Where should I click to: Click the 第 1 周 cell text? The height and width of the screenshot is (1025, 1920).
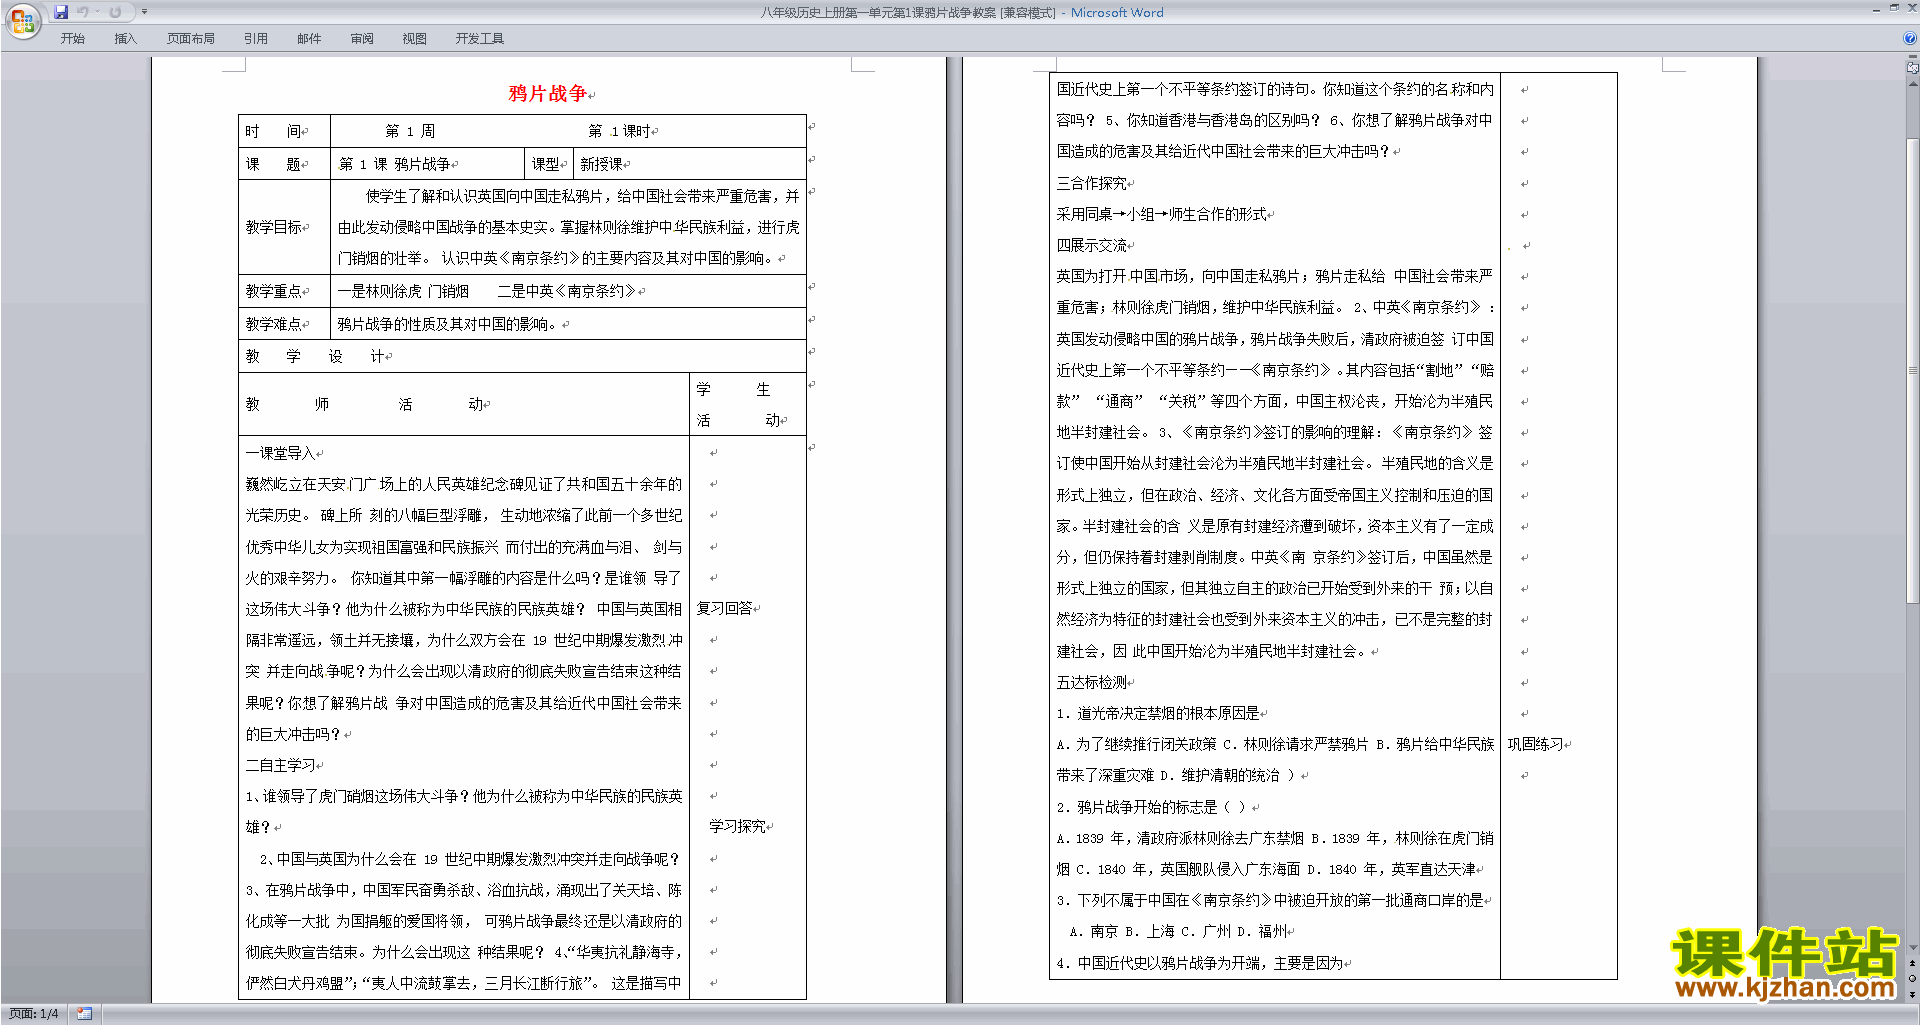410,131
